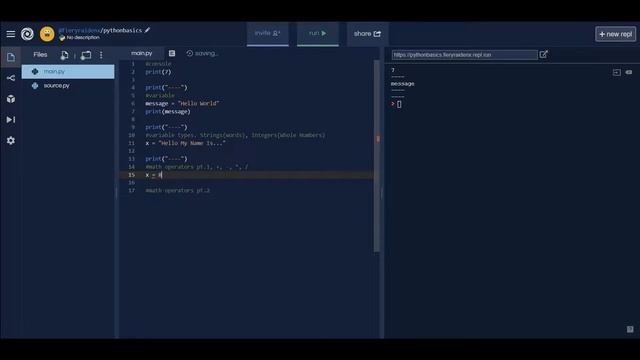Click the code formatter icon beside main.py tab
The height and width of the screenshot is (360, 640).
point(172,53)
